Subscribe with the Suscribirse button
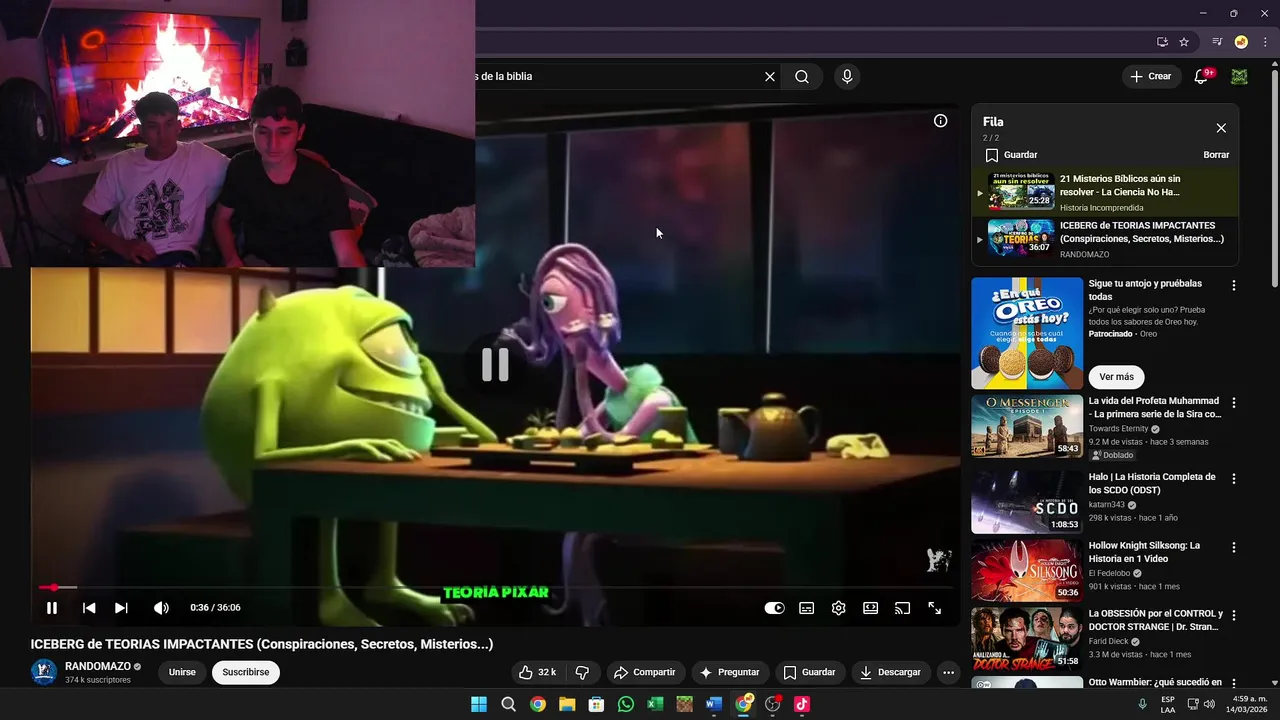Image resolution: width=1280 pixels, height=720 pixels. 246,672
